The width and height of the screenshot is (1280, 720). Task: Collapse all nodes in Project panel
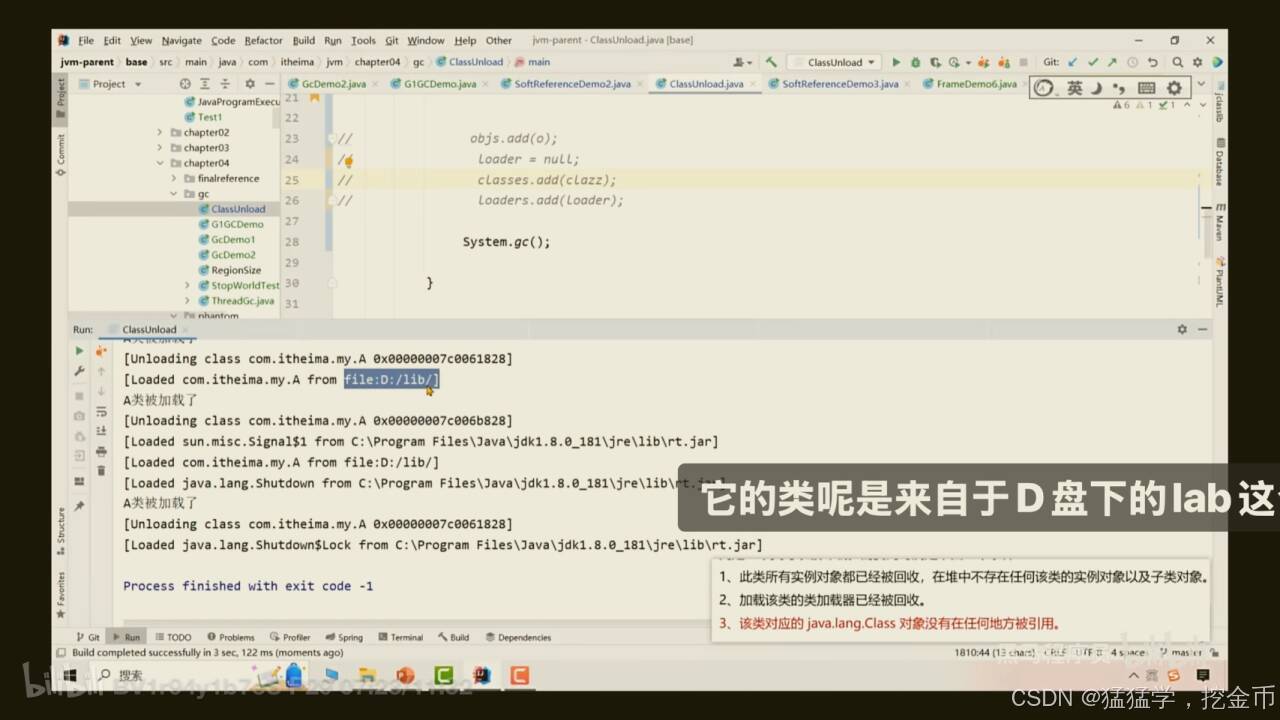(227, 84)
